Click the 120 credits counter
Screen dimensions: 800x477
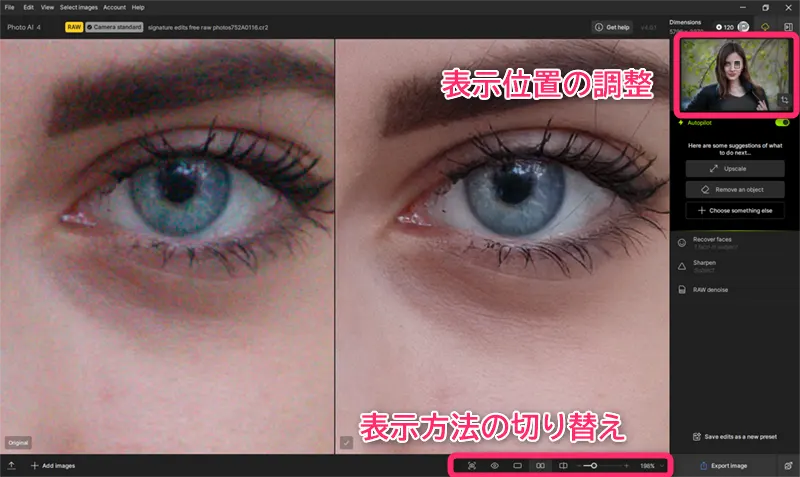tap(724, 27)
